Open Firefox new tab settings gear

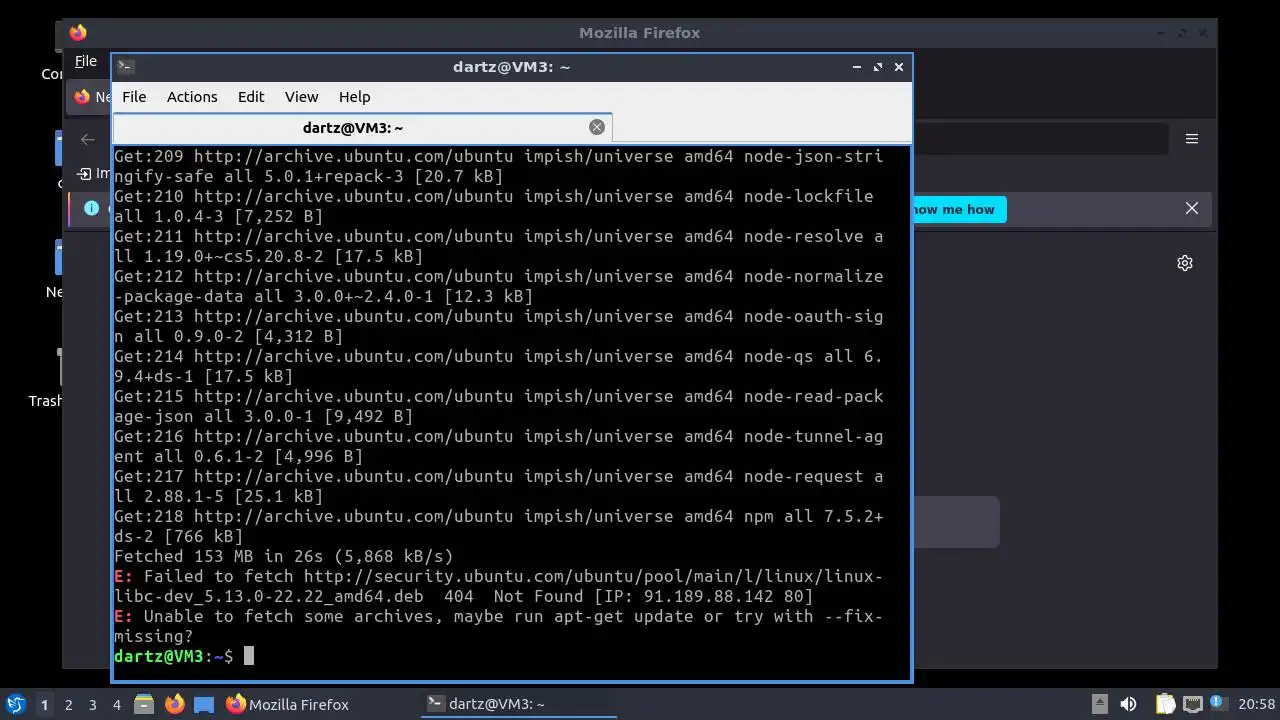pos(1185,263)
